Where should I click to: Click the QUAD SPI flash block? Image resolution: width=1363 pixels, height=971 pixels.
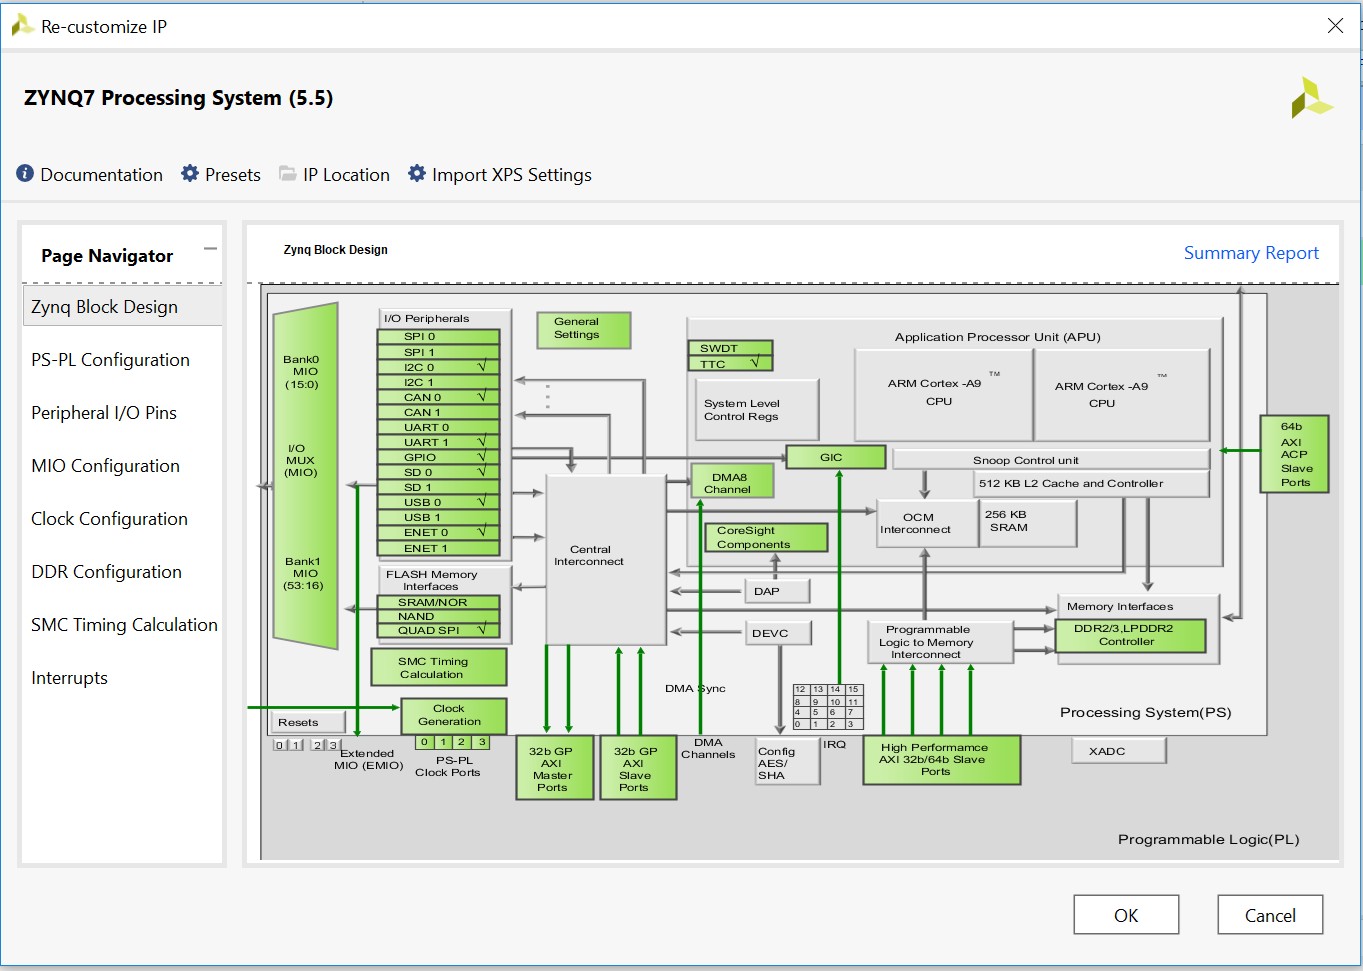pos(437,630)
